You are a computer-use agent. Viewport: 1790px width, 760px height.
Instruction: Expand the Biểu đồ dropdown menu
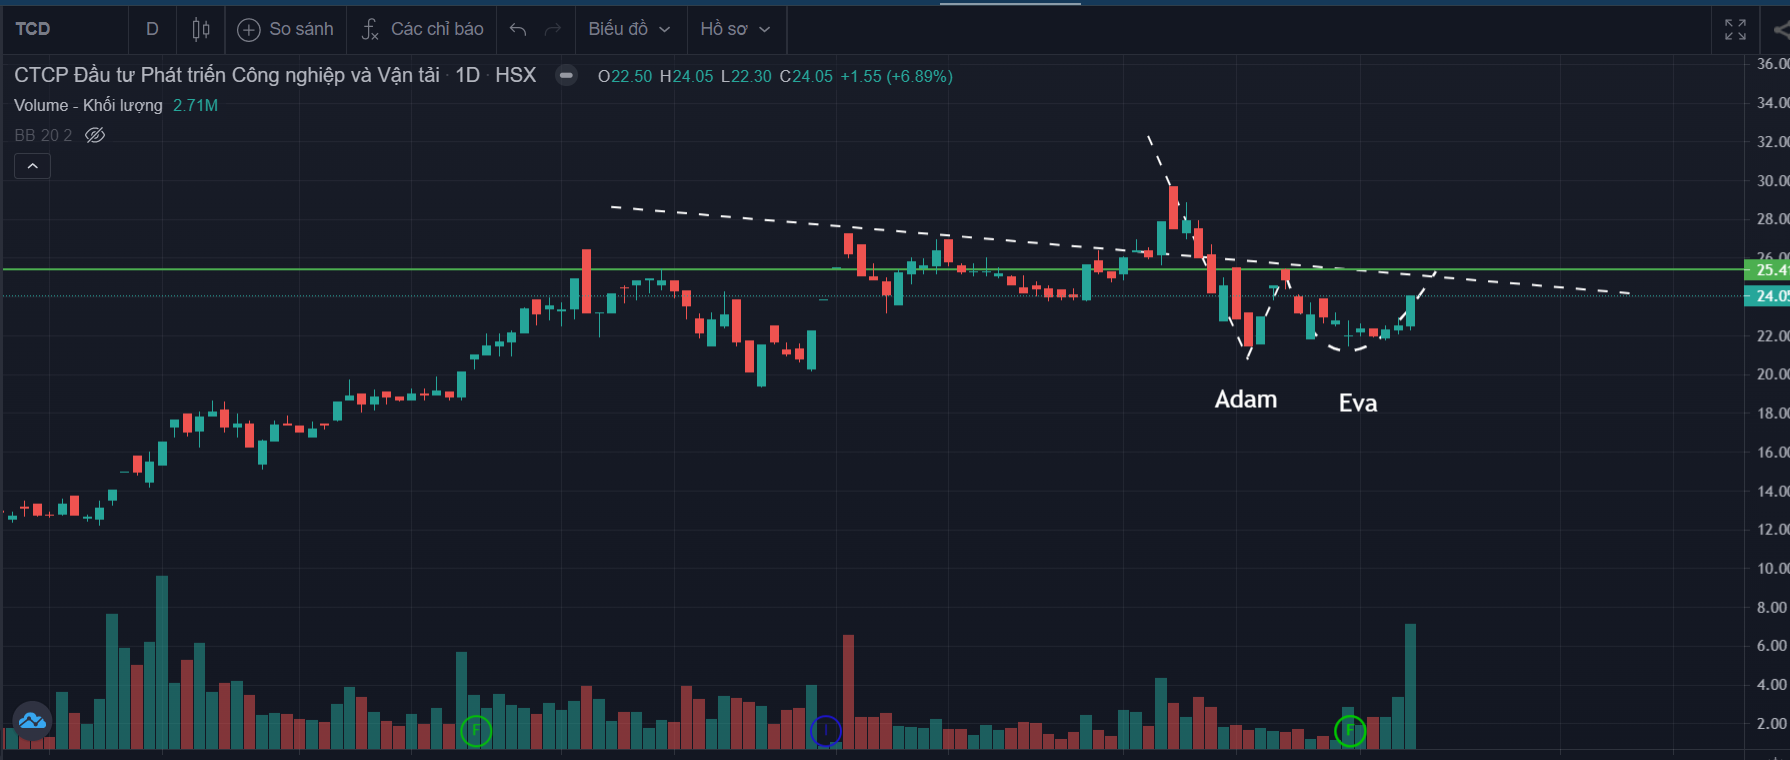coord(629,29)
